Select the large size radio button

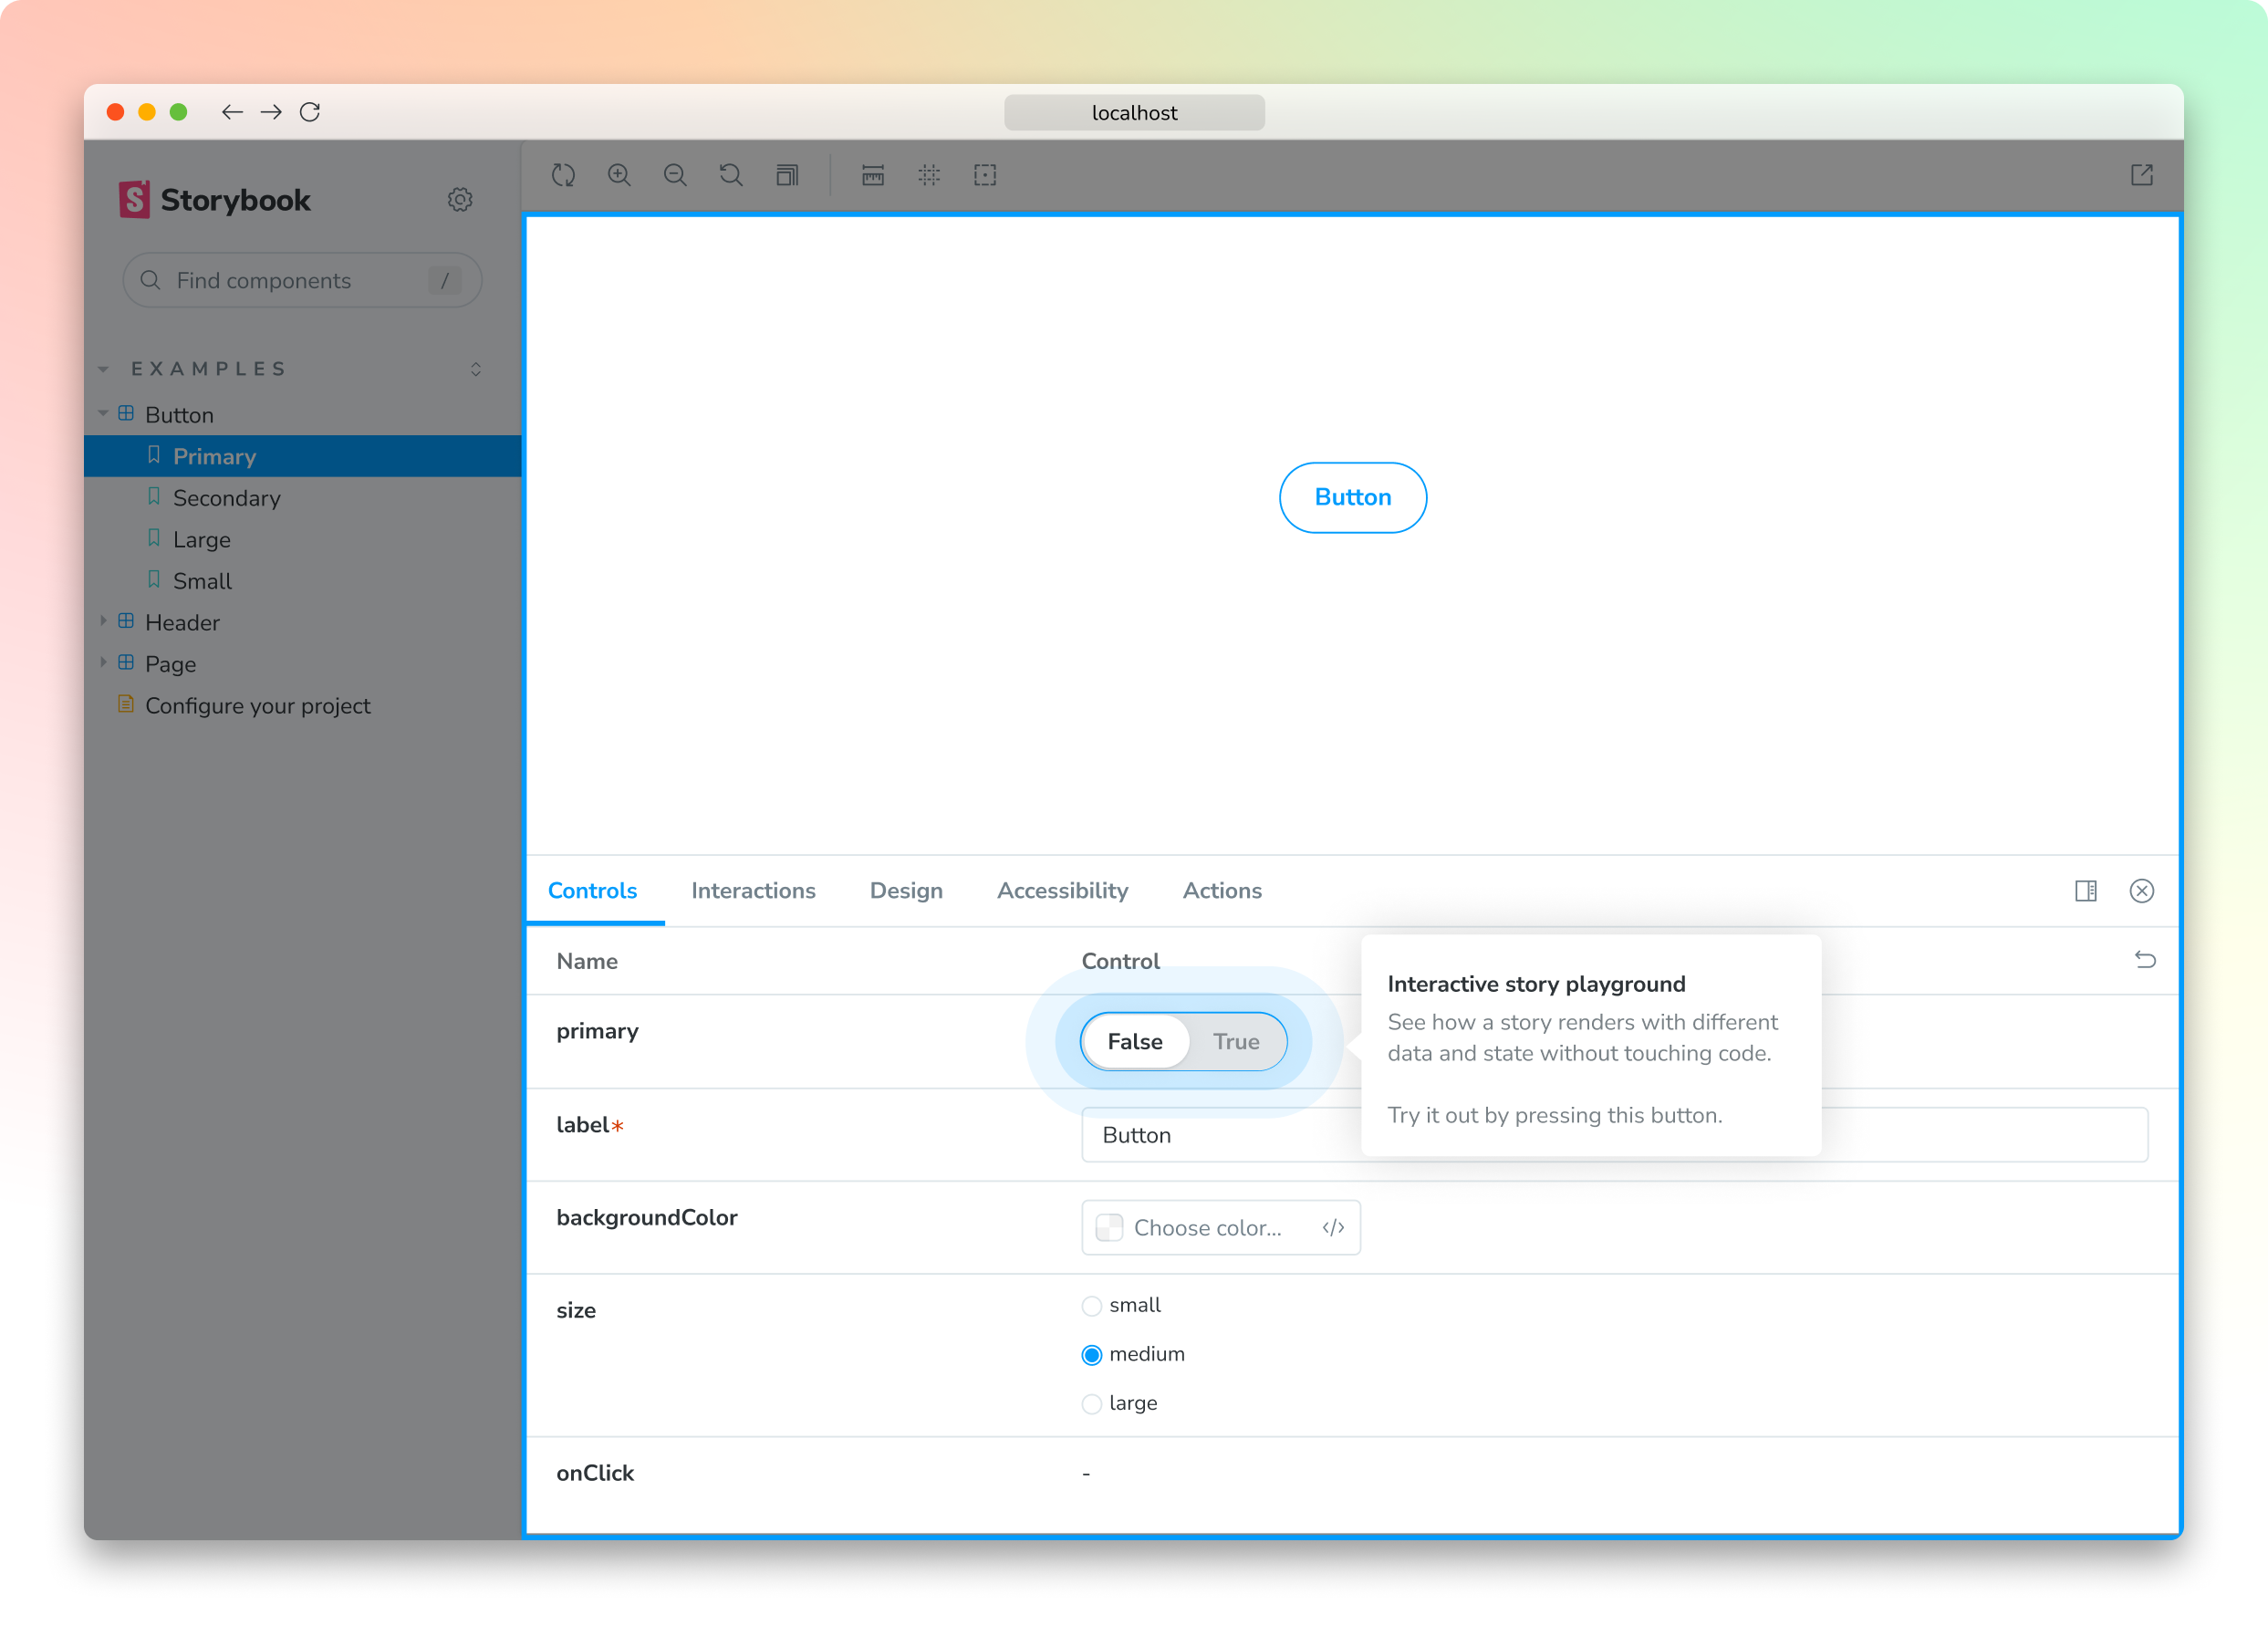tap(1091, 1403)
